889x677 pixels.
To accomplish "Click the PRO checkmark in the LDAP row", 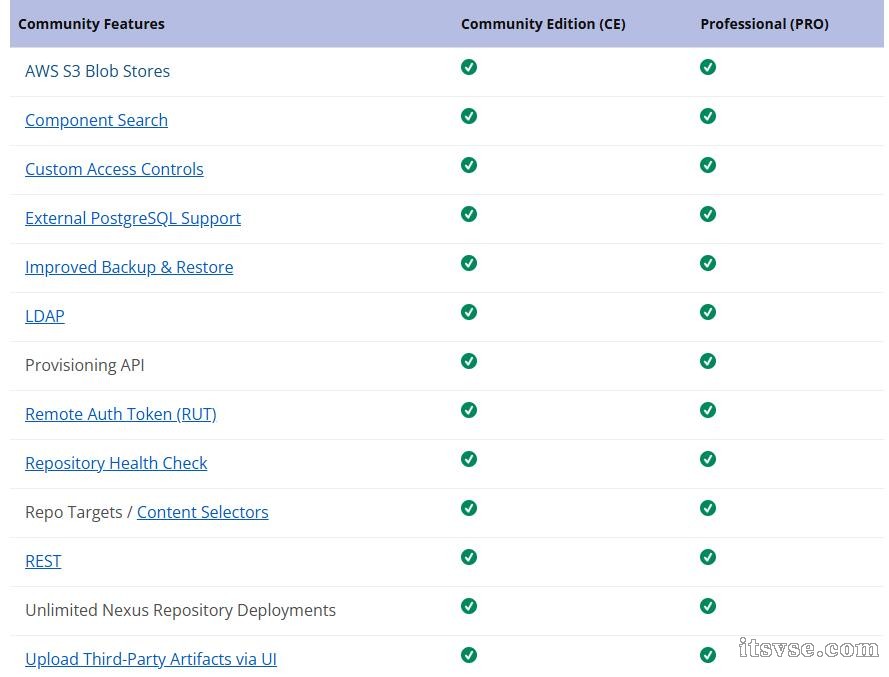I will click(708, 312).
